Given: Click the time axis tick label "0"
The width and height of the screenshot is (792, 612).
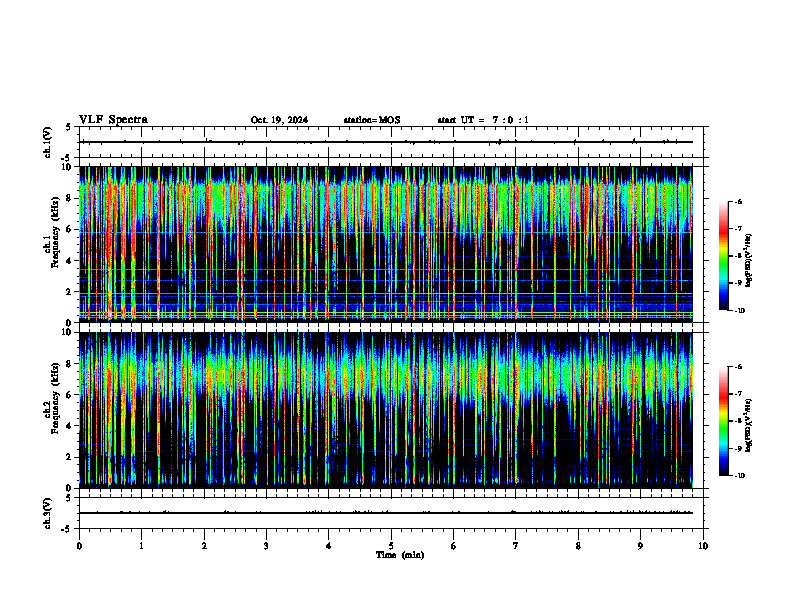Looking at the screenshot, I should (x=79, y=546).
